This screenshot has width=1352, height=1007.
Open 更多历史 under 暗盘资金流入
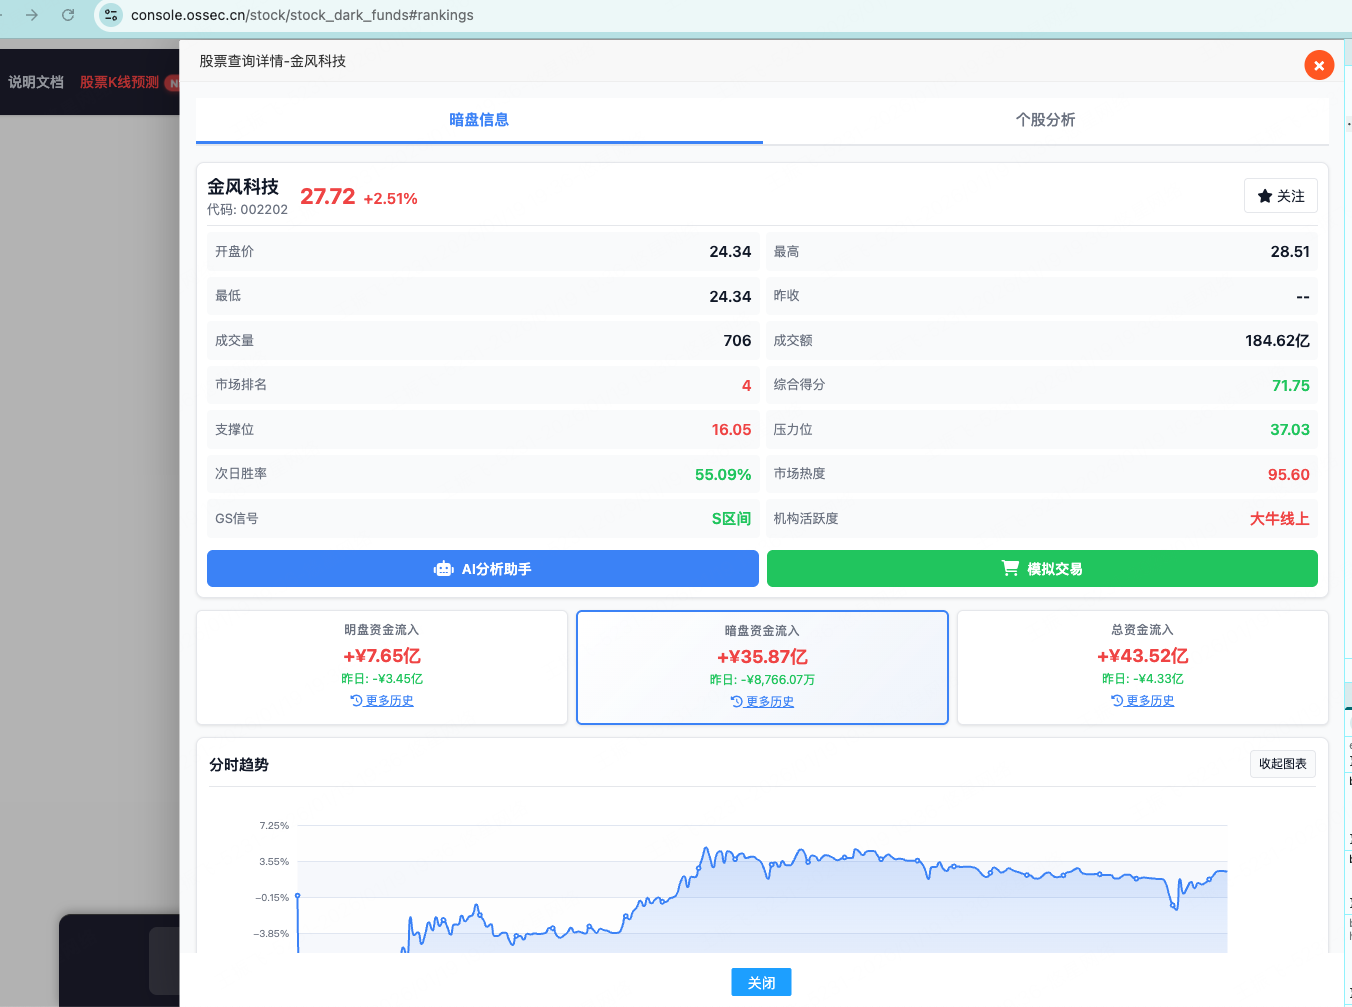[762, 702]
